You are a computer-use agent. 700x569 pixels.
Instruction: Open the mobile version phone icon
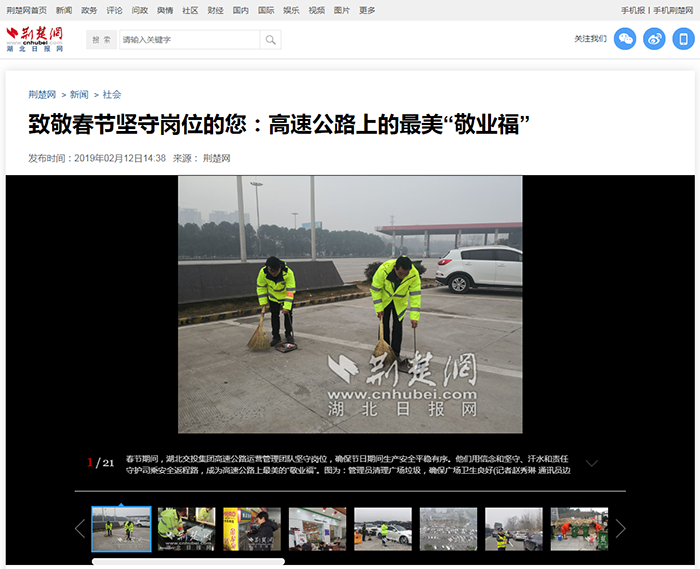pos(683,39)
